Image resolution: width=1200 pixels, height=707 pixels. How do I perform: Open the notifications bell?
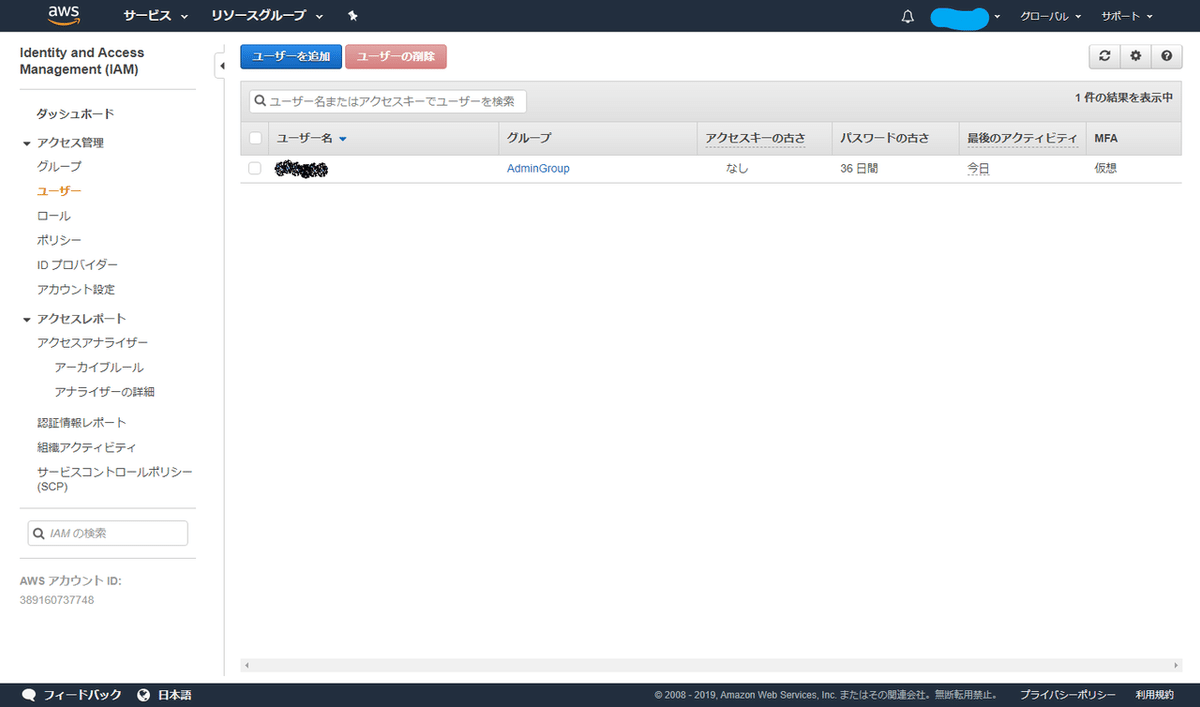coord(908,16)
